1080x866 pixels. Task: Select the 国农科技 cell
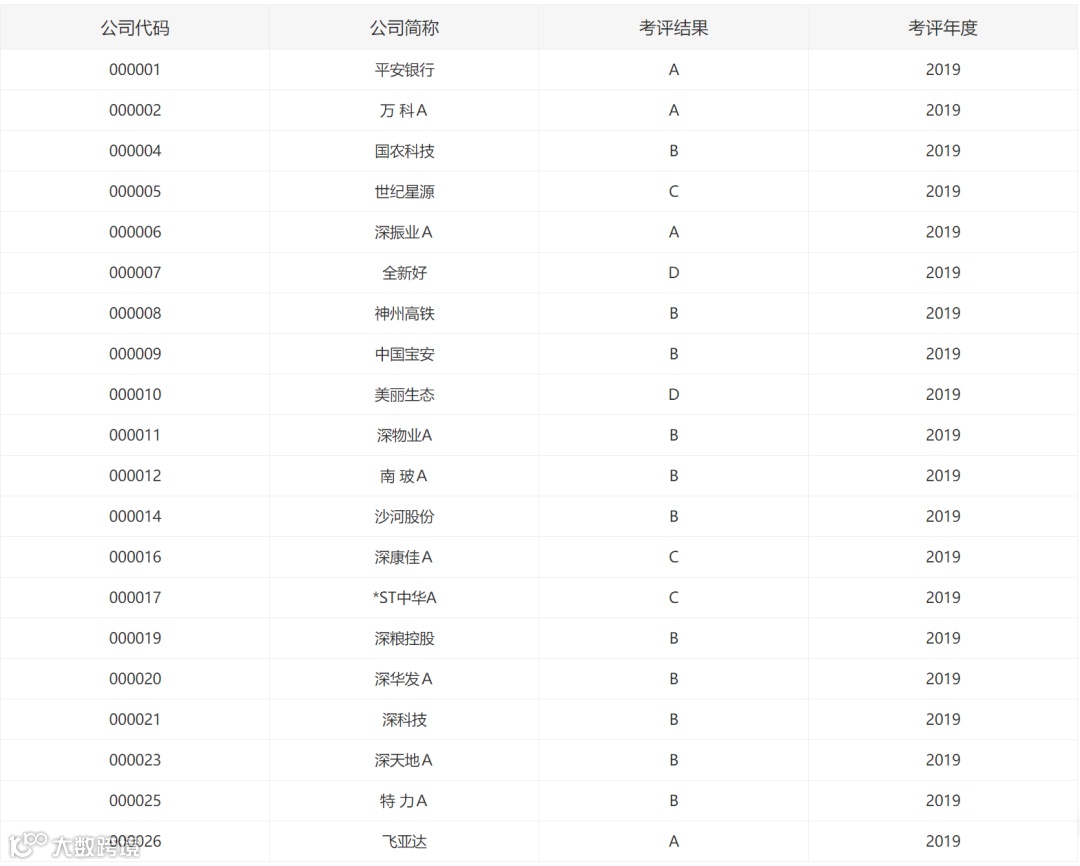(404, 151)
